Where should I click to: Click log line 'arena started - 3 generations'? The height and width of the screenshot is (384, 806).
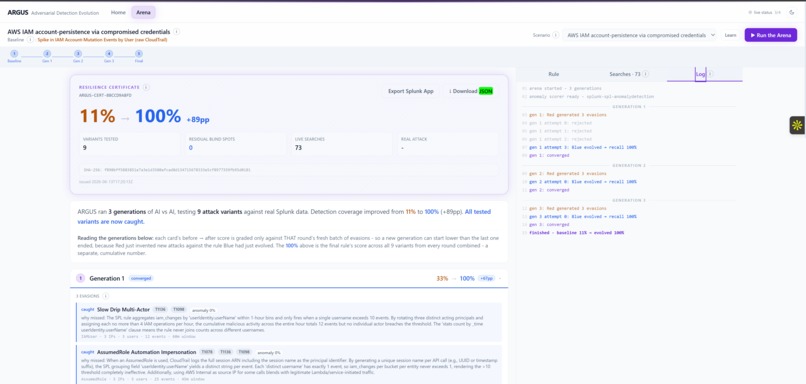(x=565, y=88)
